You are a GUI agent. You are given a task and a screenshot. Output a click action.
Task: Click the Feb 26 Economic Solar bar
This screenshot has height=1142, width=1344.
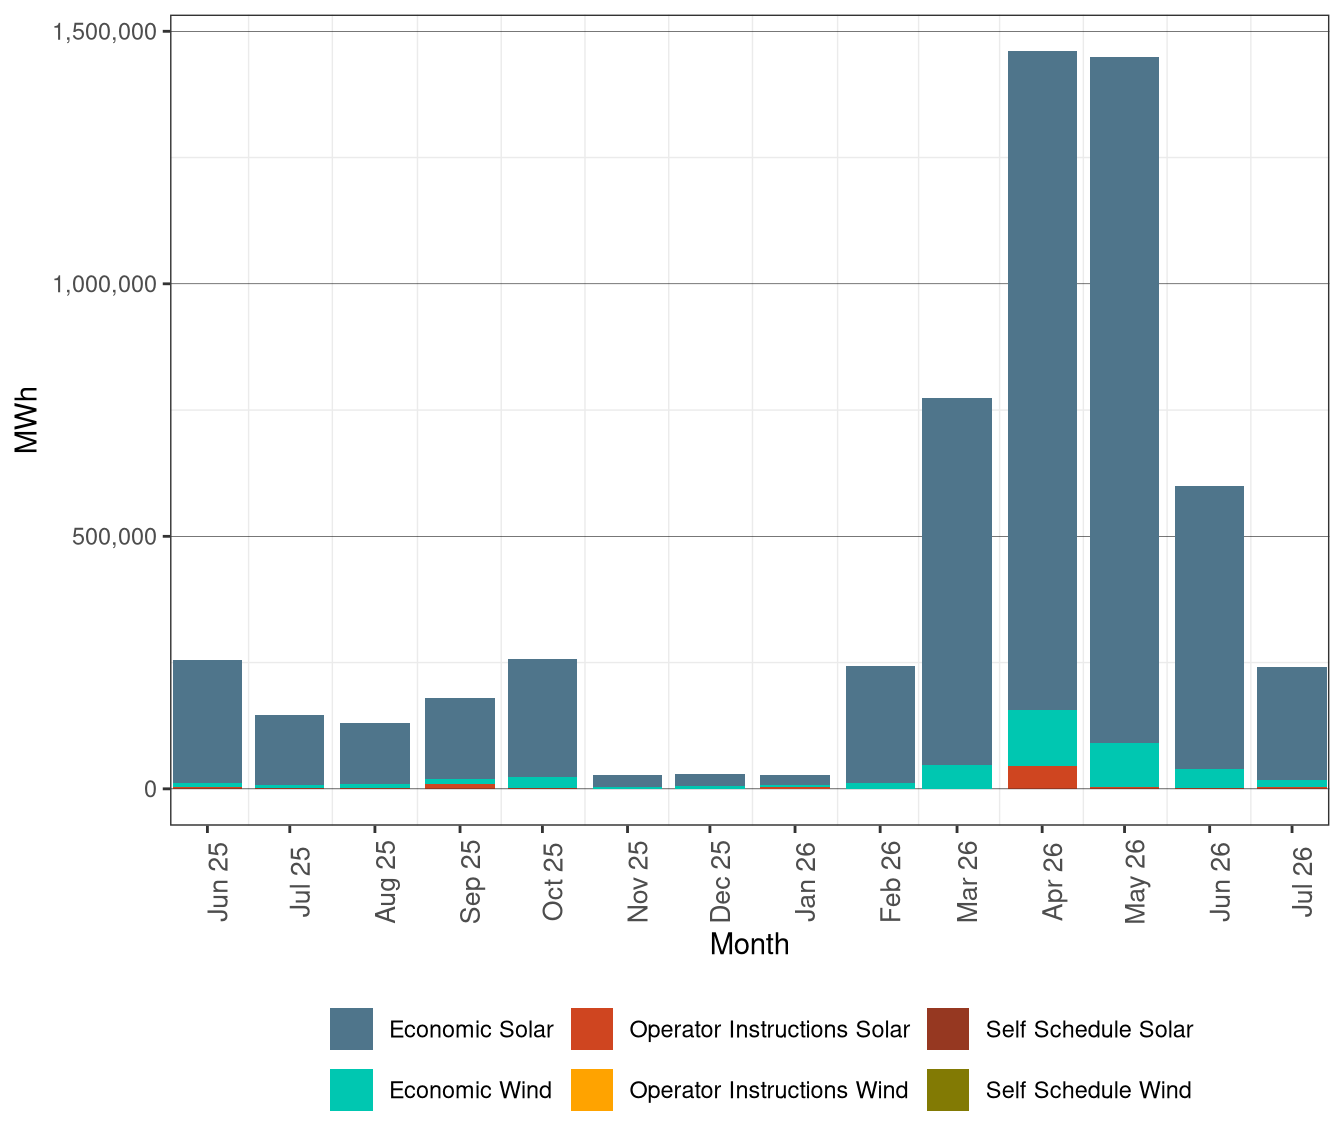[x=880, y=724]
